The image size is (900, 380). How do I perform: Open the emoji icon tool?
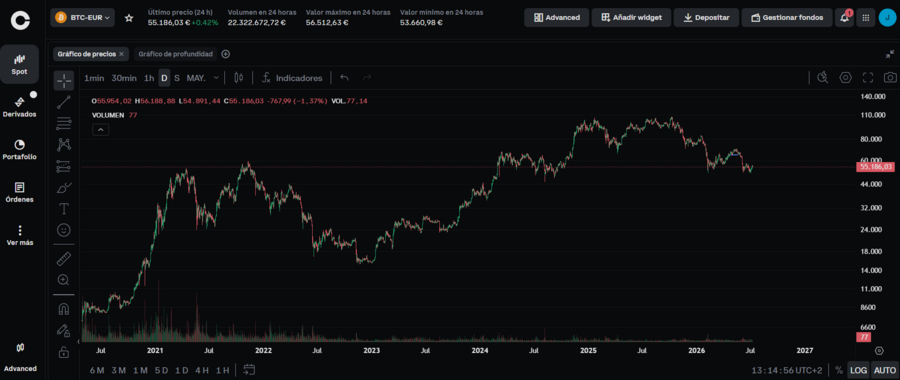click(x=64, y=230)
